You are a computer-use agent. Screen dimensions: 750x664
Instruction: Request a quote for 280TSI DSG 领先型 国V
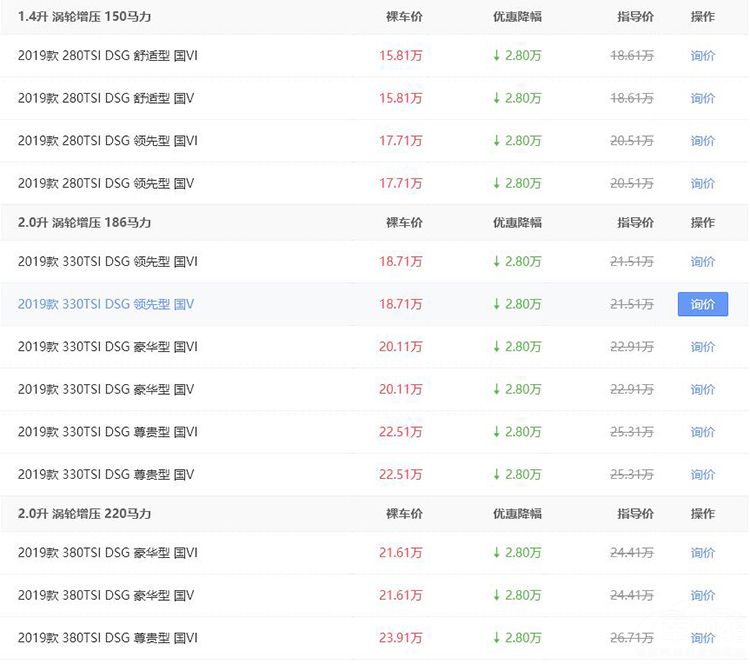pyautogui.click(x=702, y=183)
